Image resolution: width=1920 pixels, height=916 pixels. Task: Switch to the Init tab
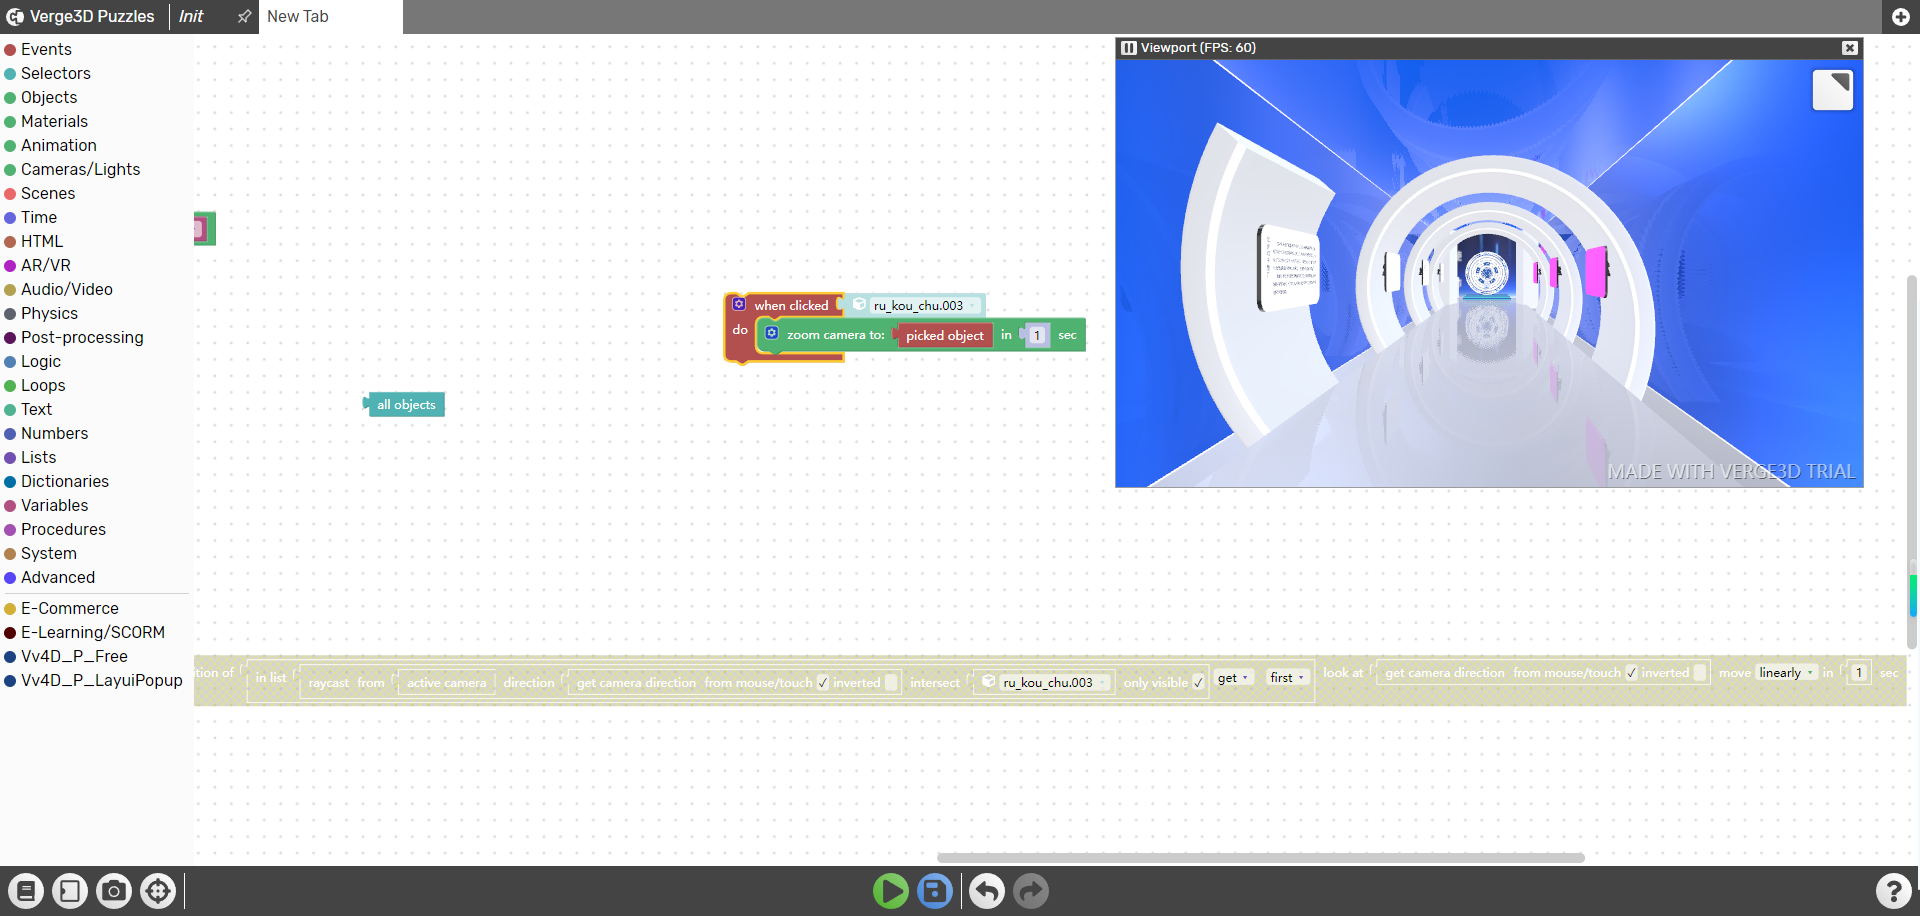pos(191,17)
